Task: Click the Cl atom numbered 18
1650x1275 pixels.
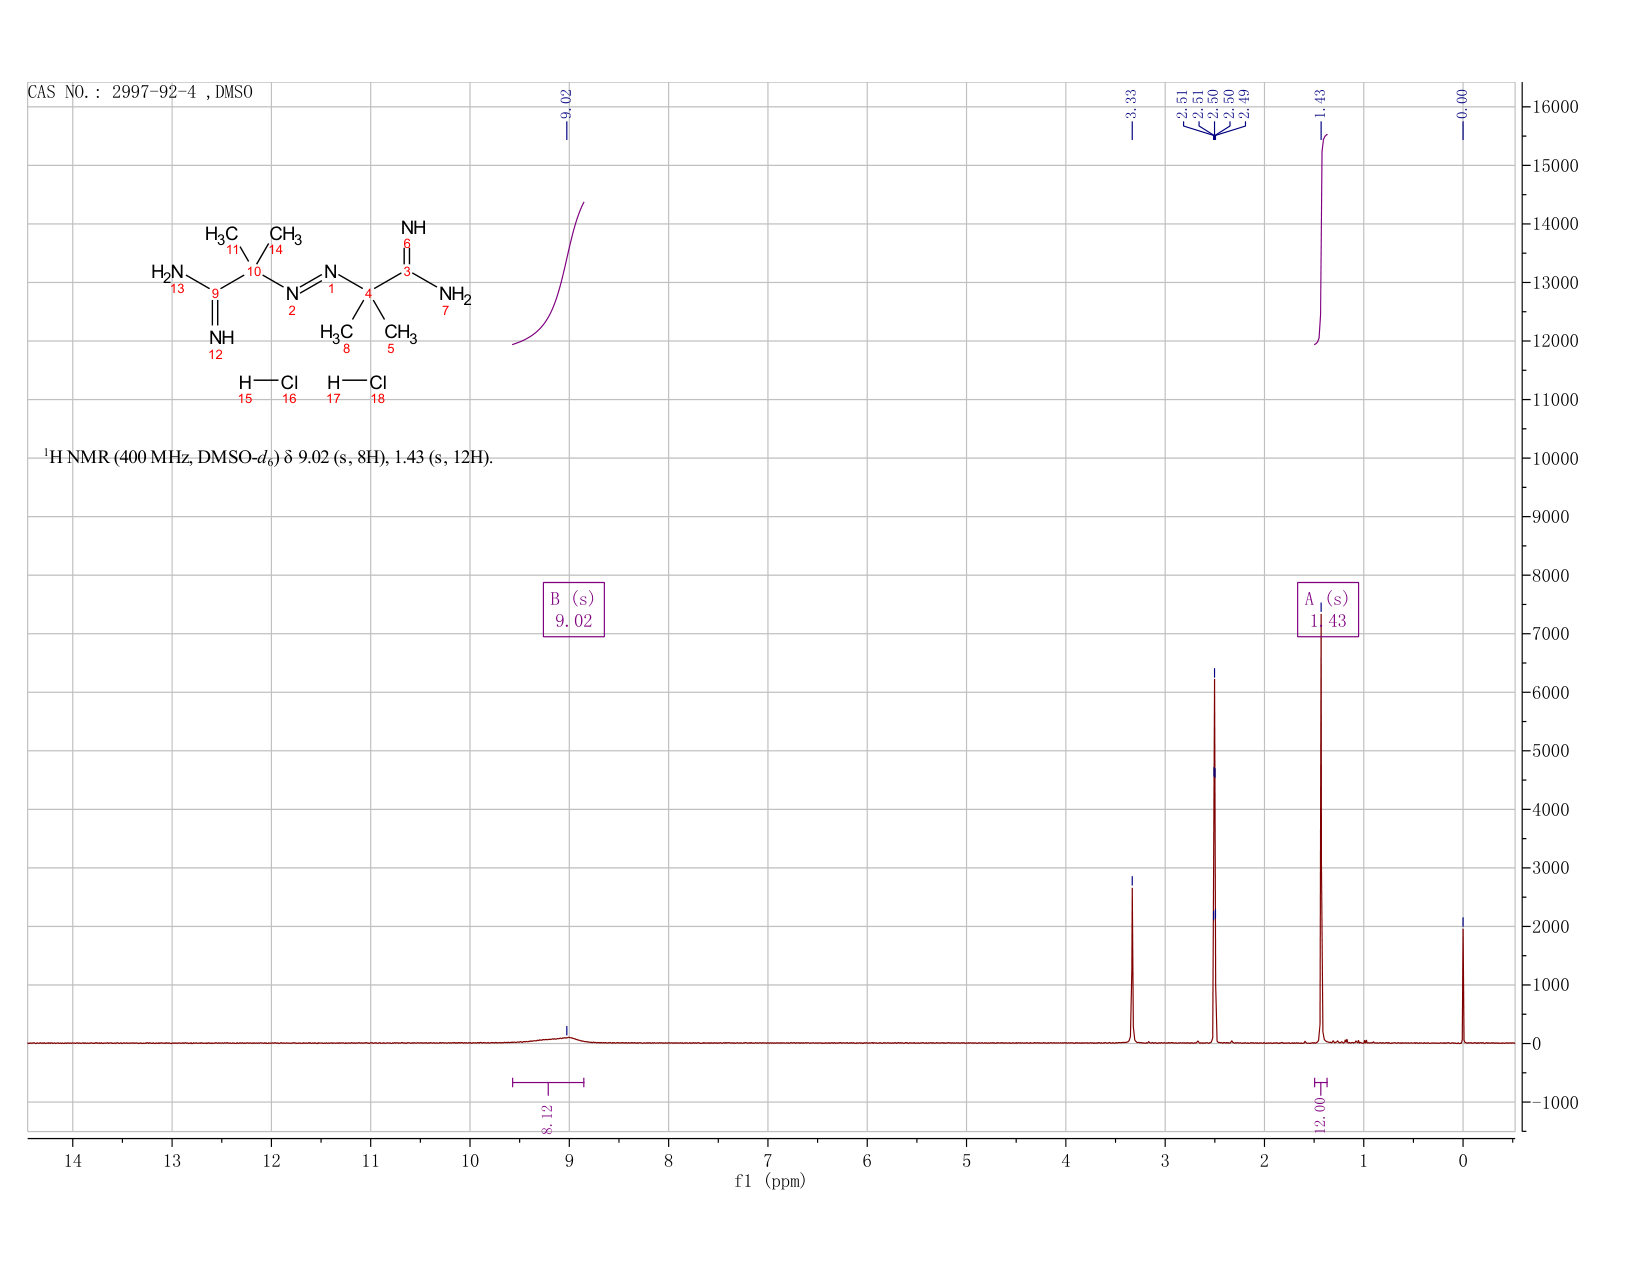Action: tap(377, 383)
